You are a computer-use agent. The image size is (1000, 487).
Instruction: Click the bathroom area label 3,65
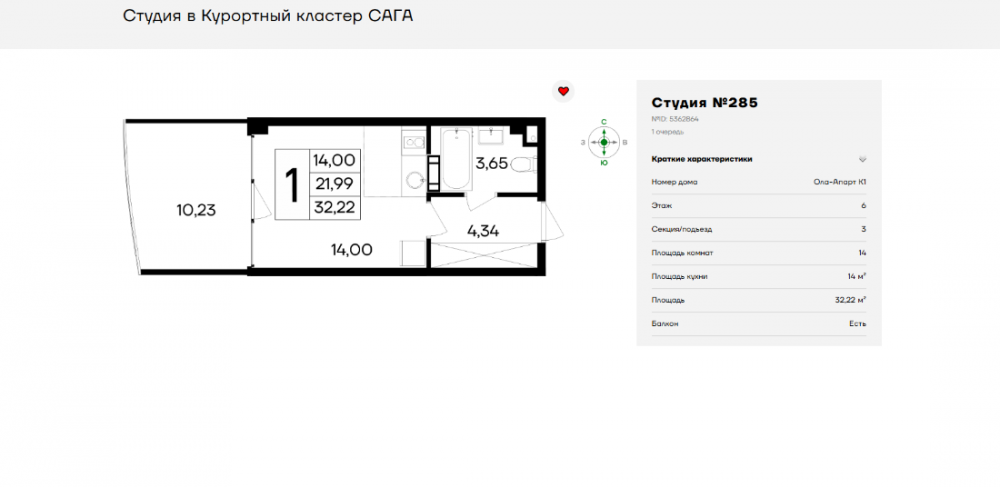coord(490,163)
